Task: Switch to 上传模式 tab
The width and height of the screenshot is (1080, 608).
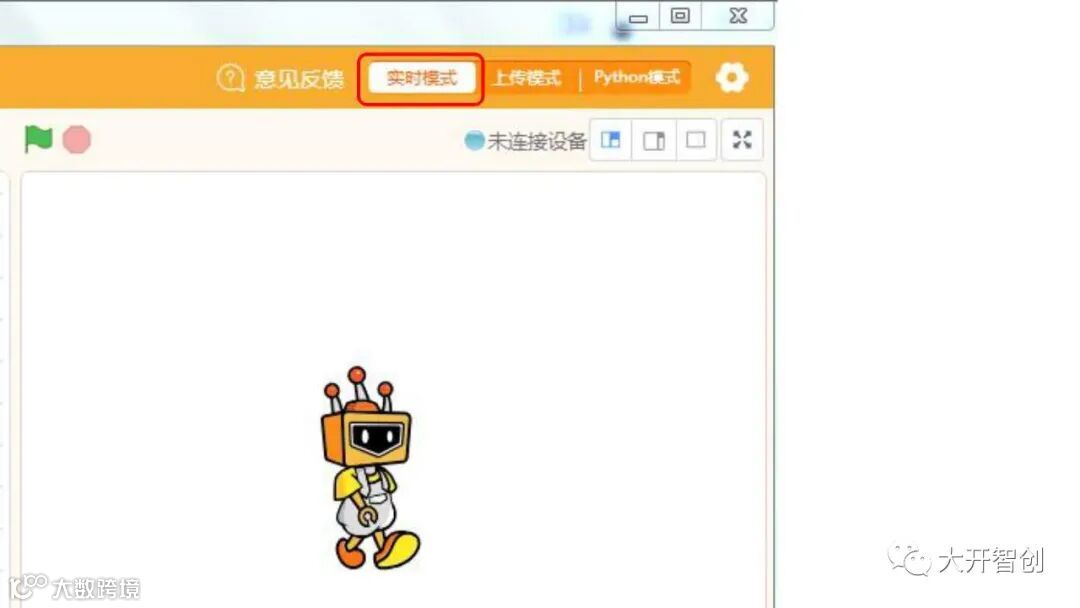Action: [x=527, y=78]
